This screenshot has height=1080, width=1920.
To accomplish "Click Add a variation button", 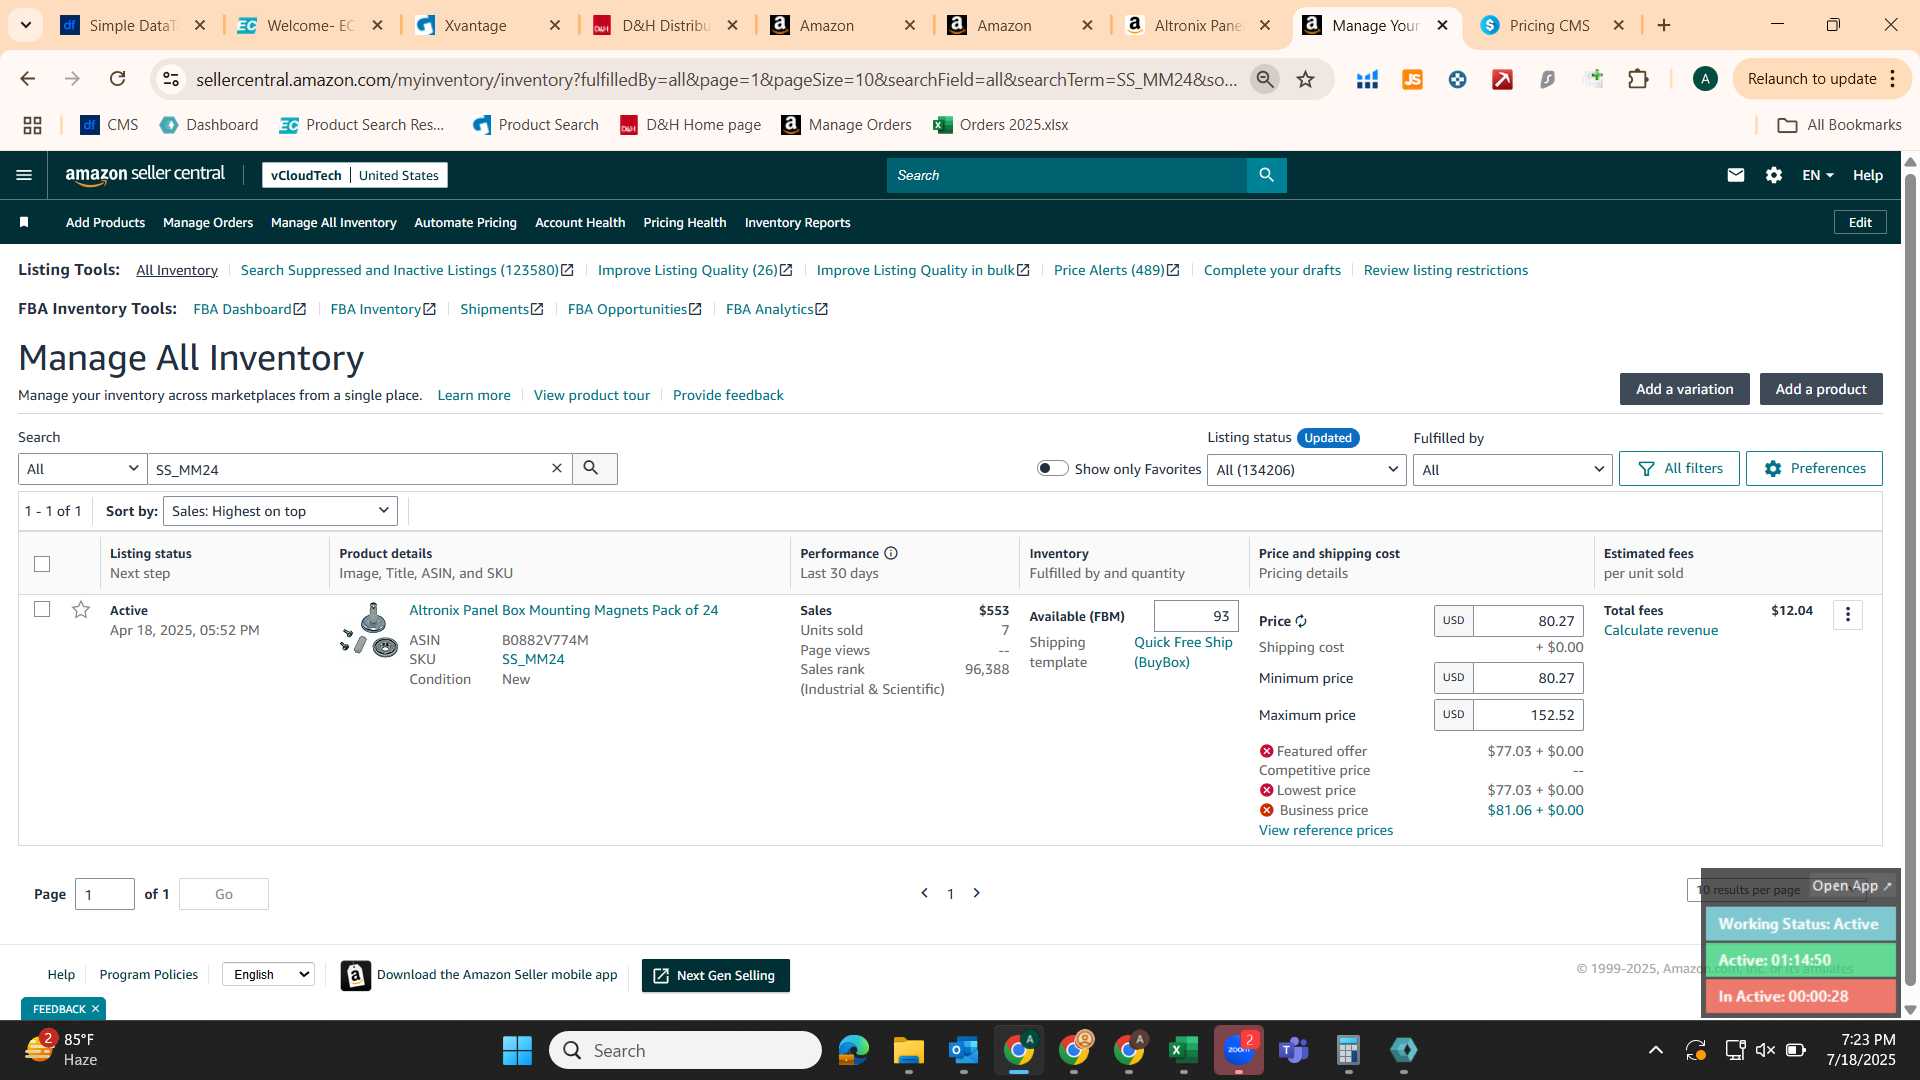I will pyautogui.click(x=1684, y=389).
